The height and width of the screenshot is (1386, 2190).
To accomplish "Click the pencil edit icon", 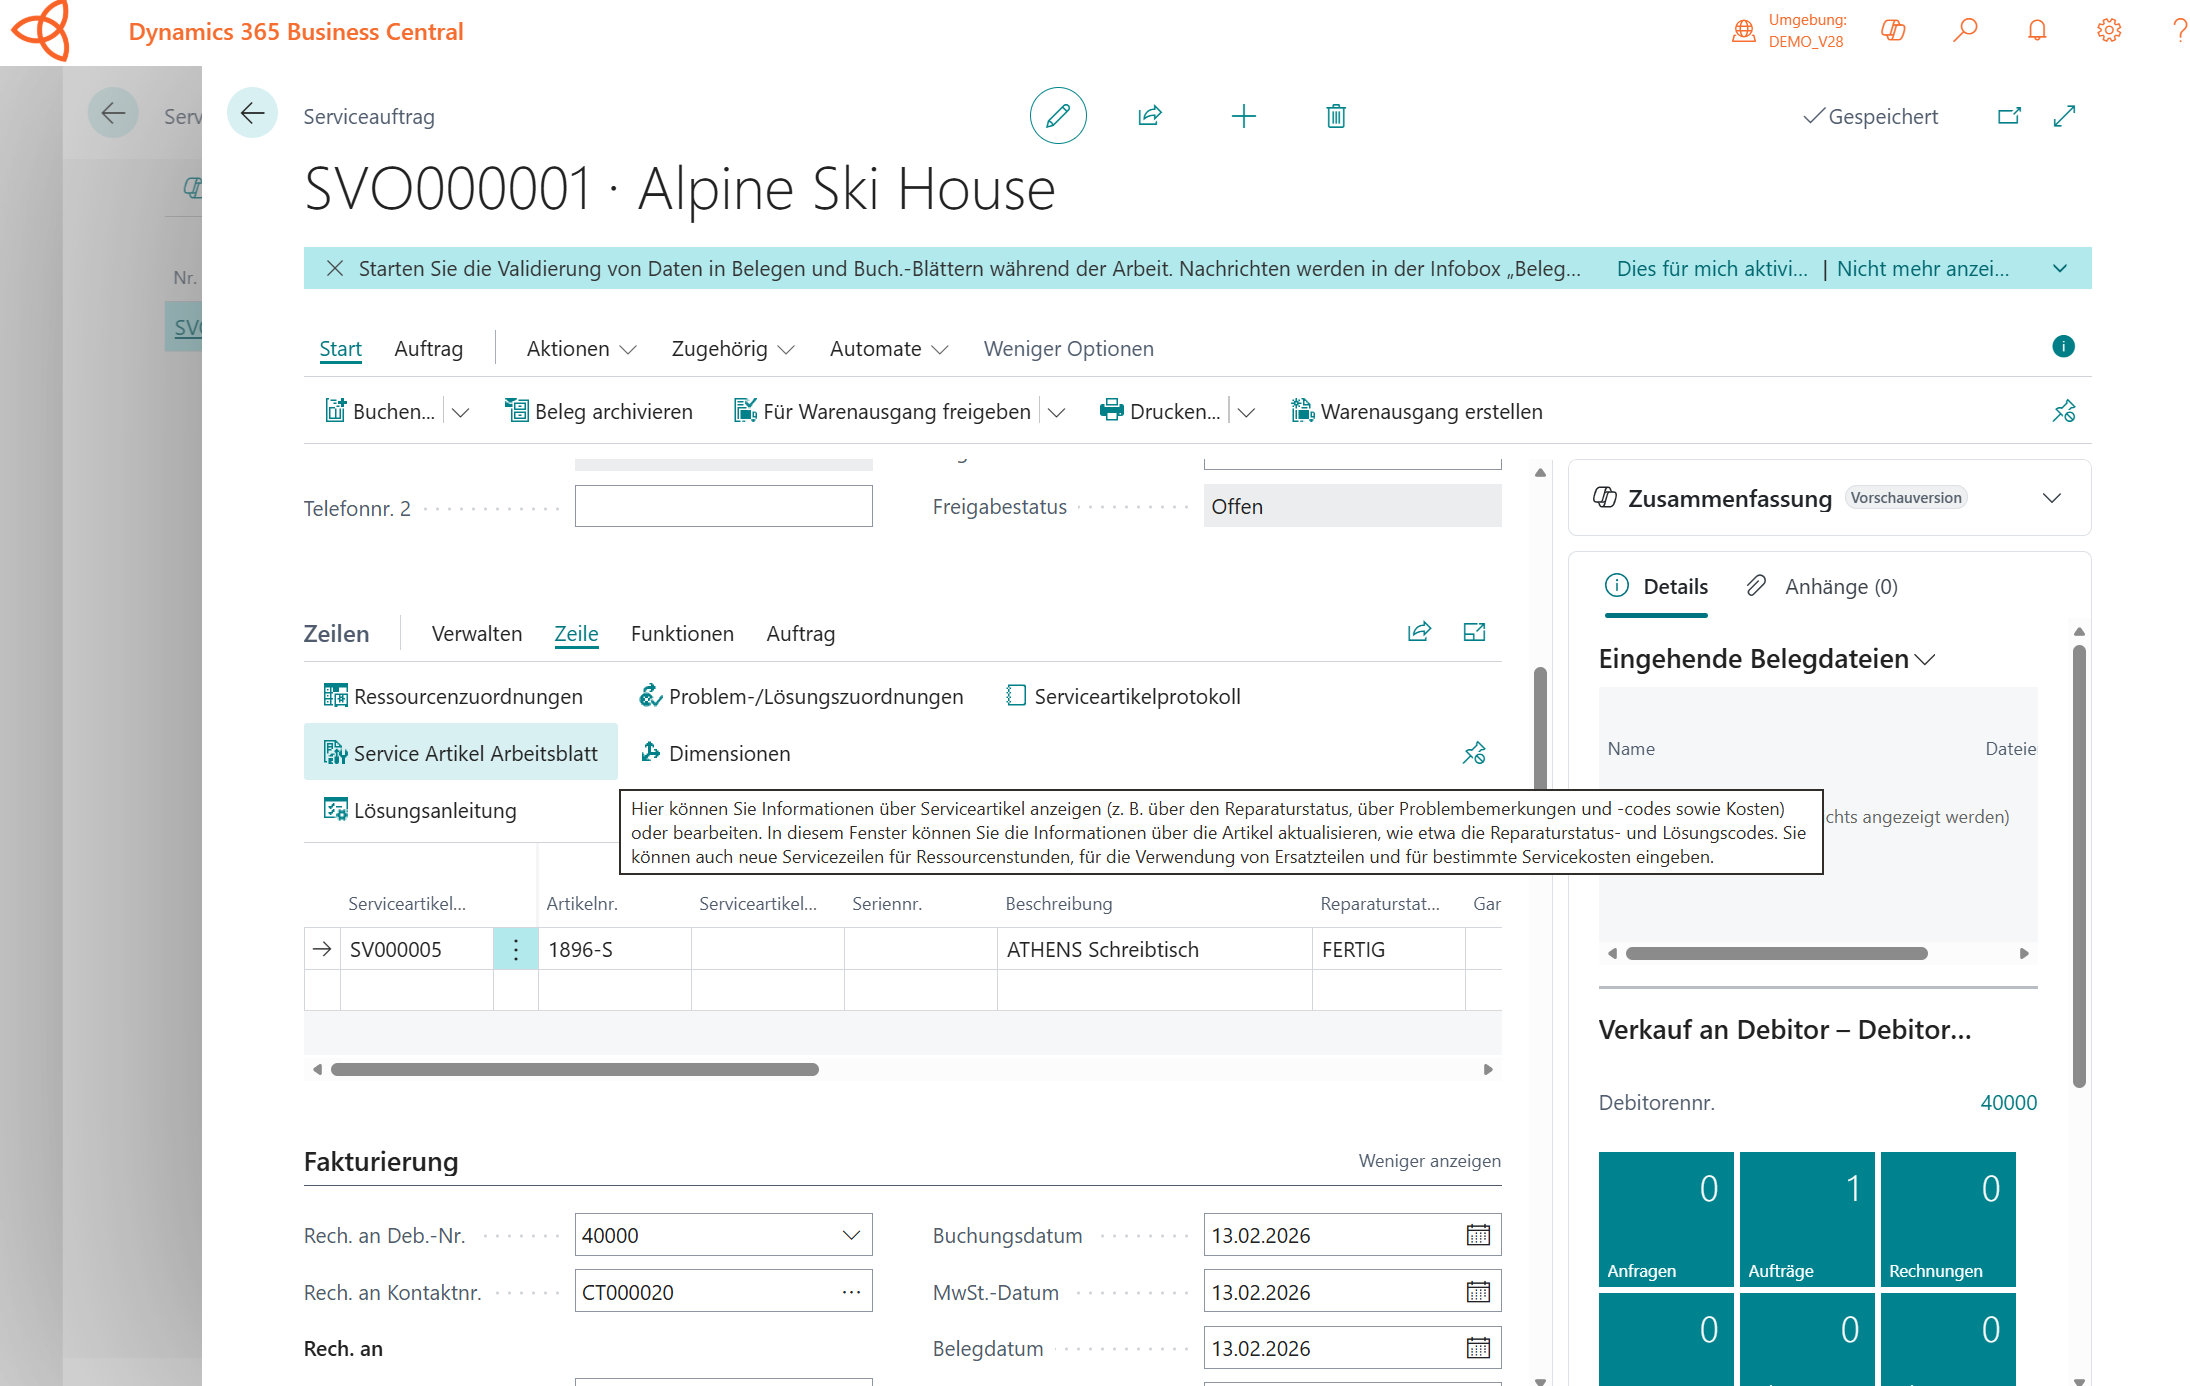I will tap(1058, 116).
